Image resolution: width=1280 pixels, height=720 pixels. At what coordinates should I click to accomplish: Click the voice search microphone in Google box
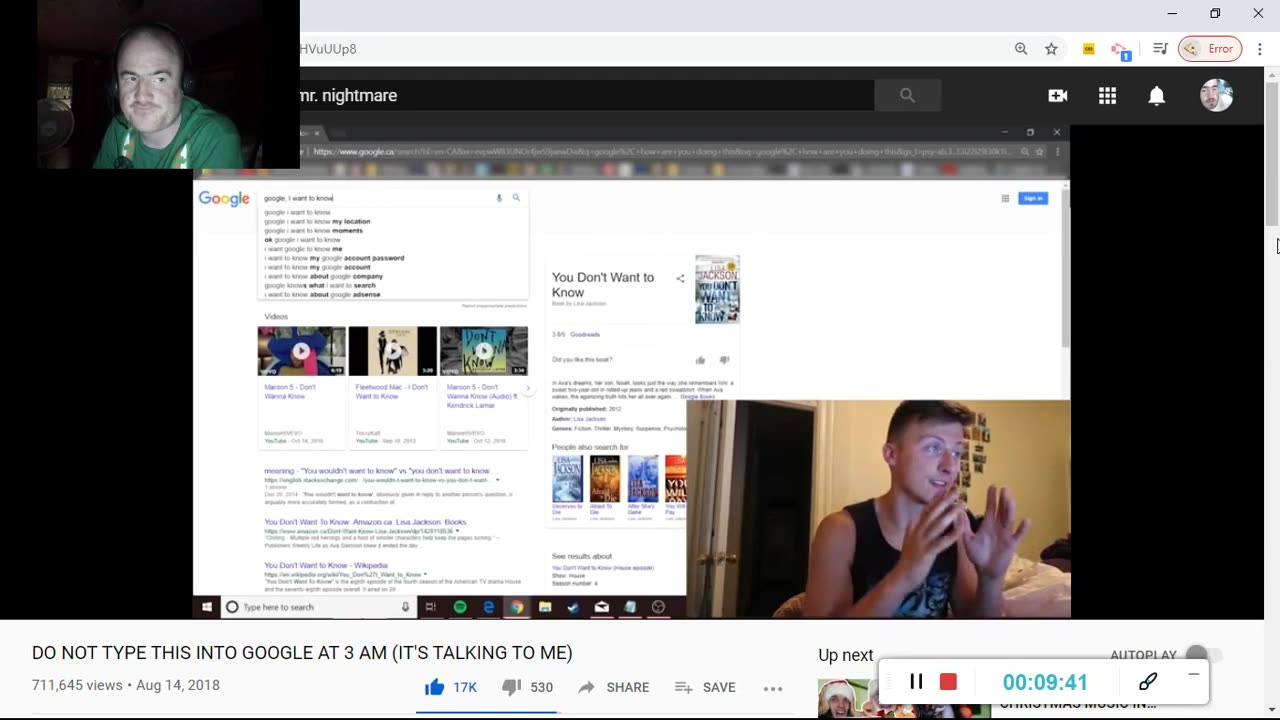tap(499, 198)
